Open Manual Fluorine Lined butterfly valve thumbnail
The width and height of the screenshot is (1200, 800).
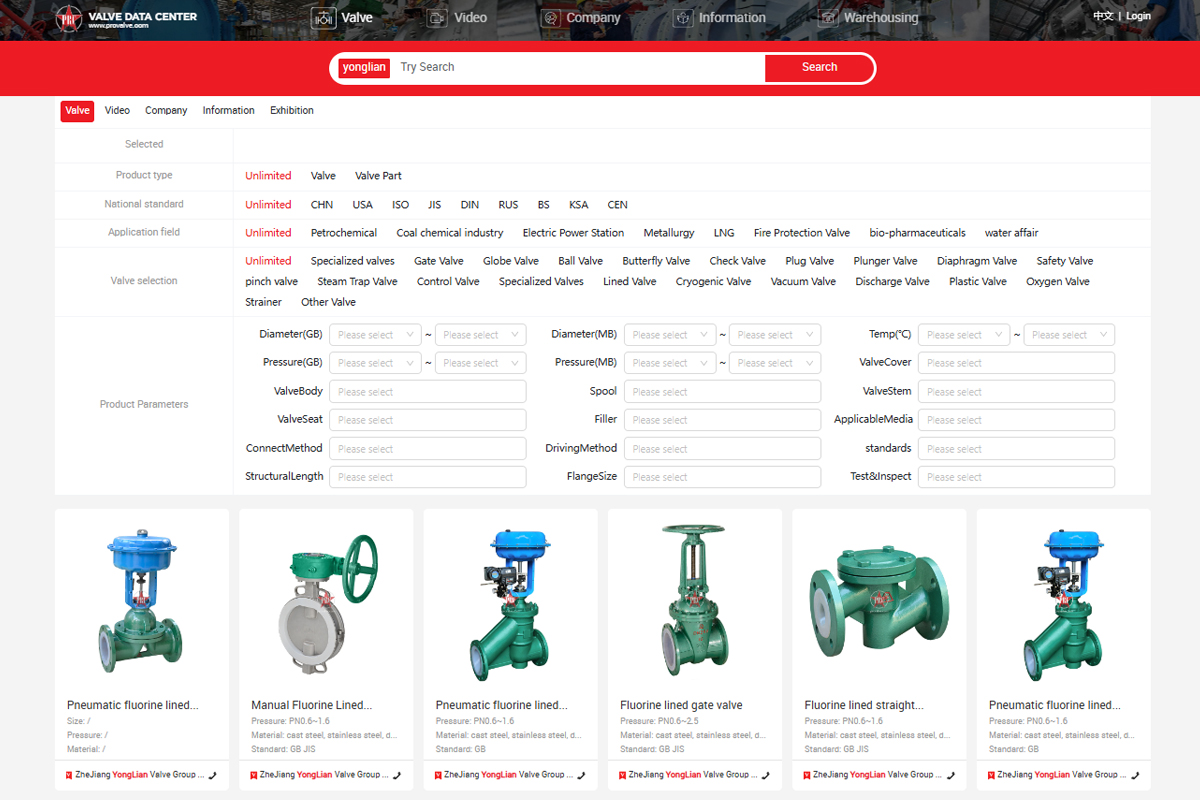[326, 600]
